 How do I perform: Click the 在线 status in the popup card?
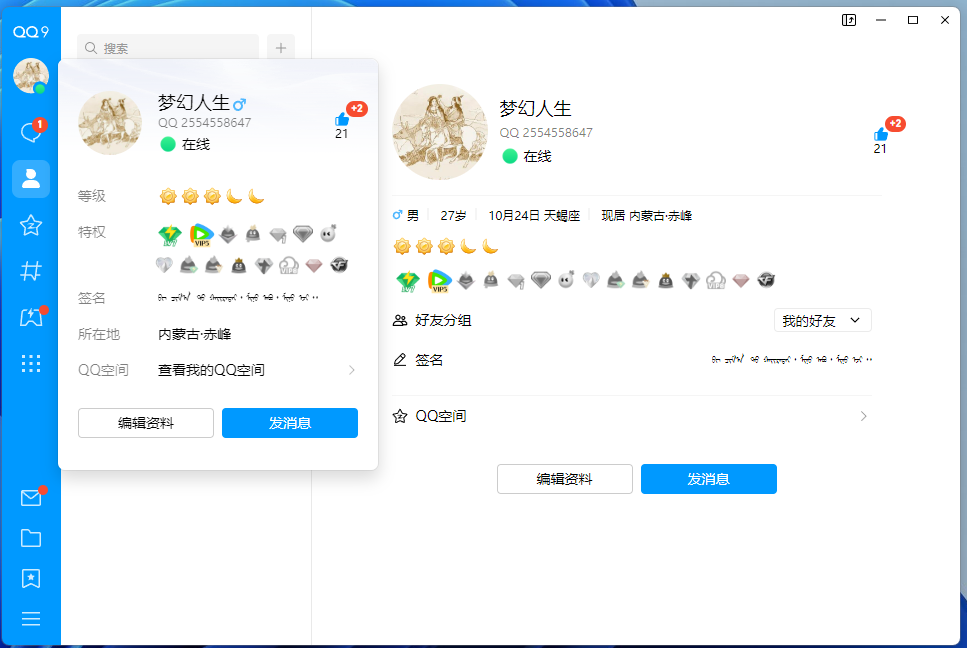[x=185, y=144]
